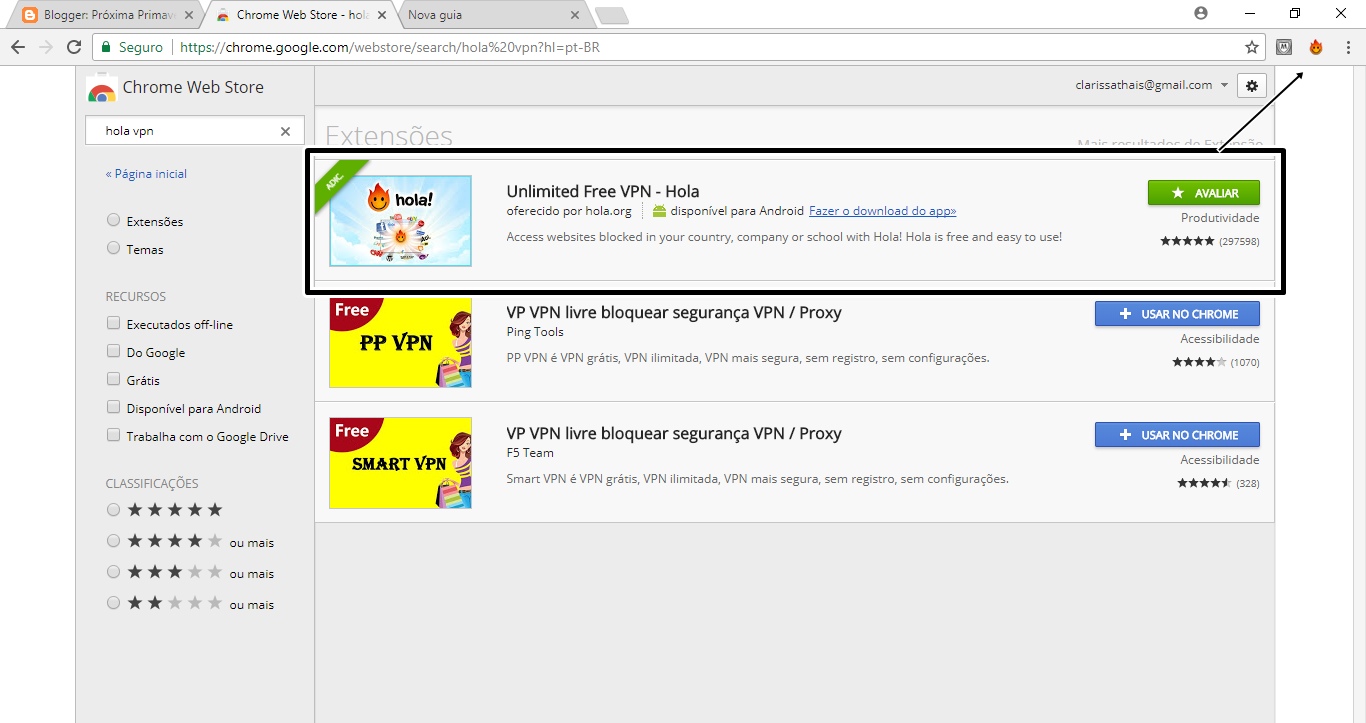Open the PP VPN thumbnail image
Image resolution: width=1366 pixels, height=723 pixels.
tap(400, 342)
